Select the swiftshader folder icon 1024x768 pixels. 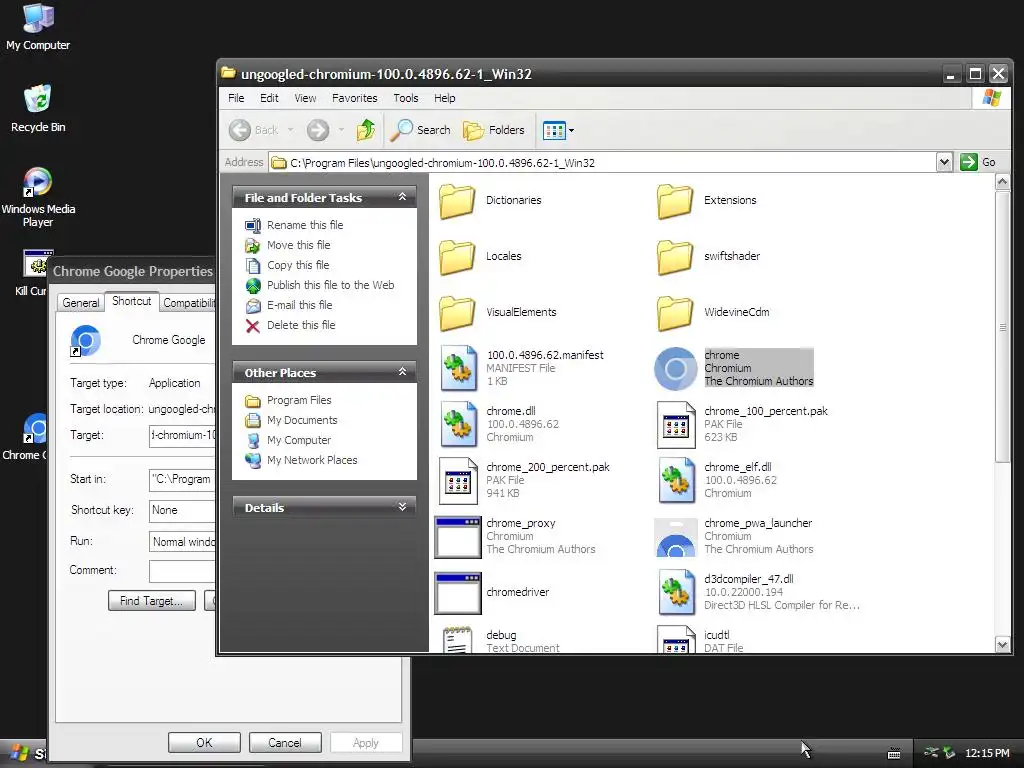pyautogui.click(x=675, y=257)
